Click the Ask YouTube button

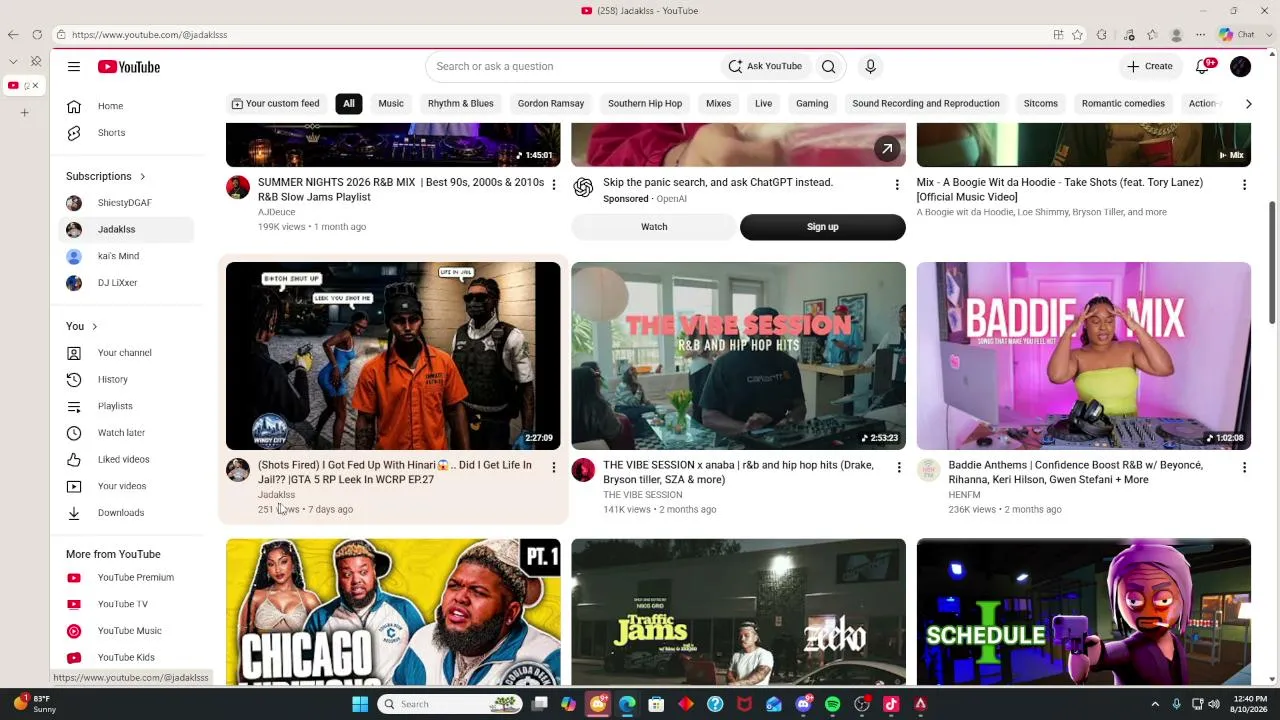[x=765, y=67]
